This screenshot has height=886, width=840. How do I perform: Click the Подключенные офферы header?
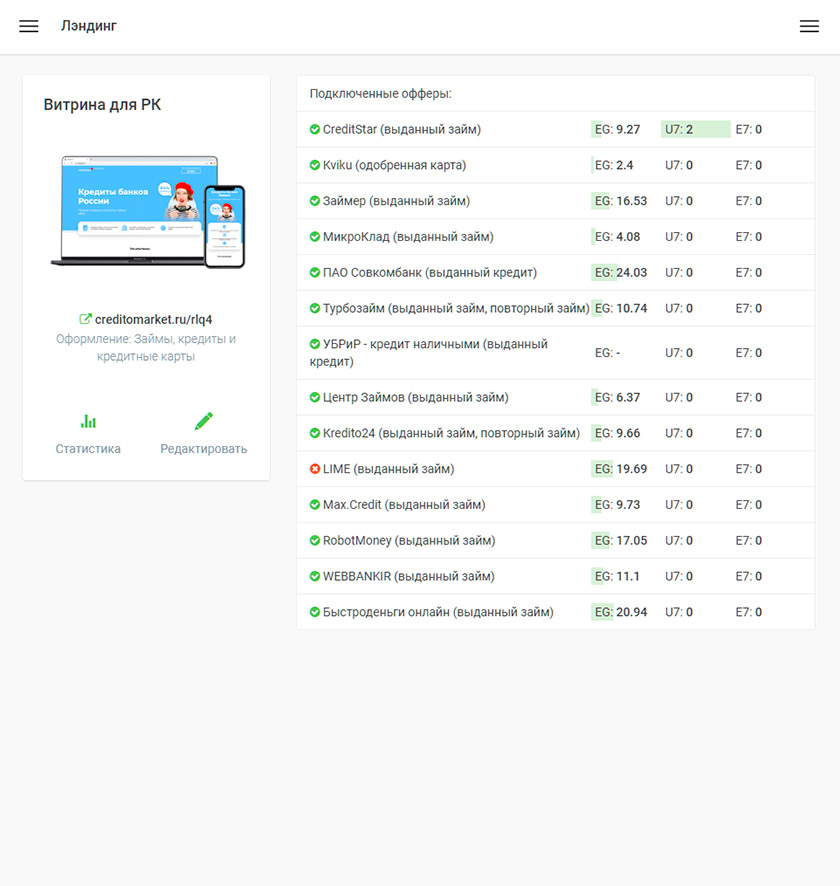(381, 94)
